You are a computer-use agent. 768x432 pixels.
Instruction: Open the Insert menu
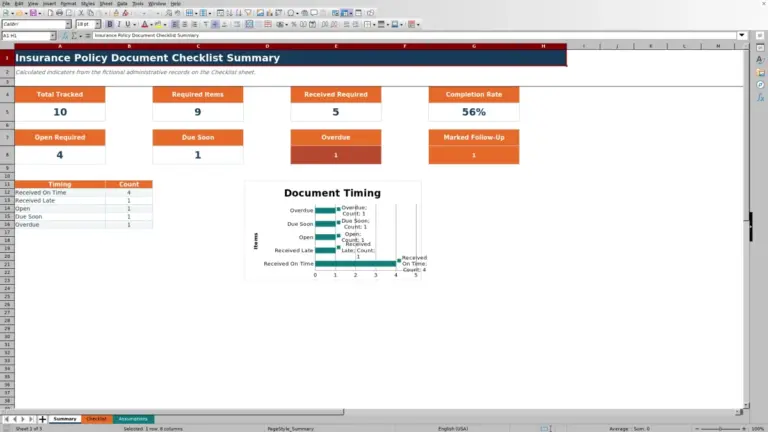tap(49, 3)
